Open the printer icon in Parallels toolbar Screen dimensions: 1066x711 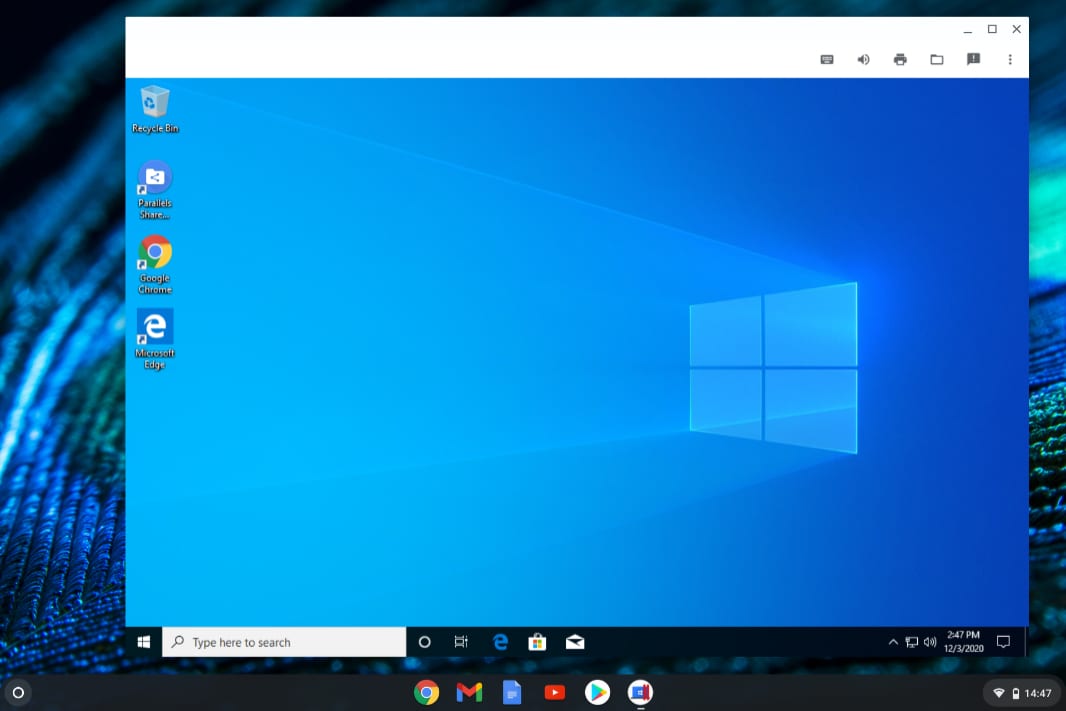click(x=900, y=60)
